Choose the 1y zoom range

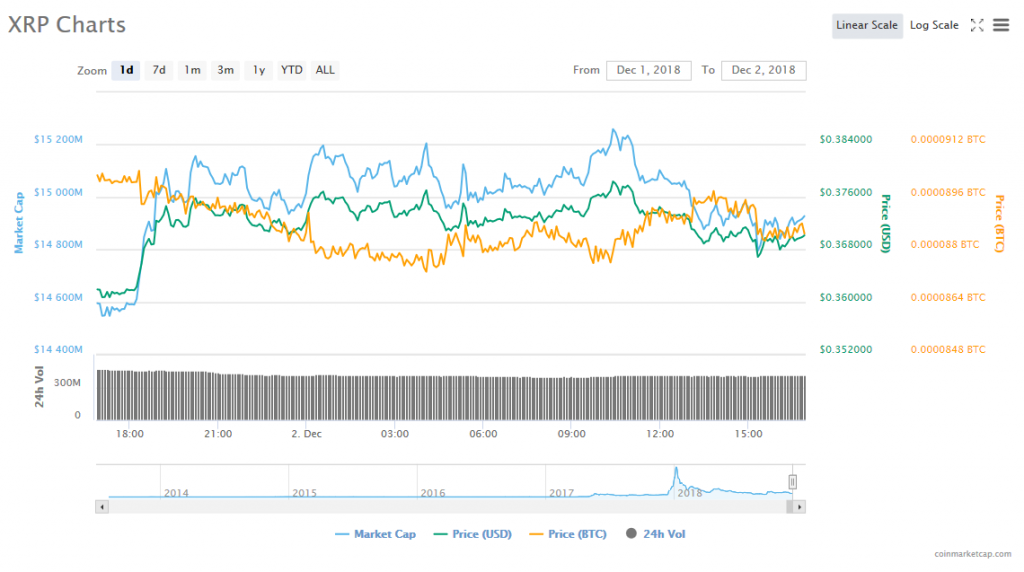click(259, 70)
